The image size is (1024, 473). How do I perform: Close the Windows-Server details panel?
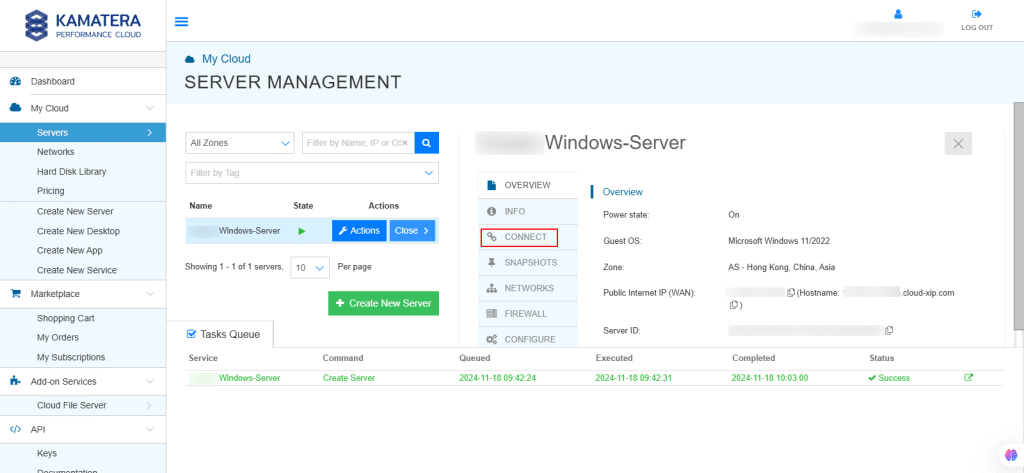[957, 143]
